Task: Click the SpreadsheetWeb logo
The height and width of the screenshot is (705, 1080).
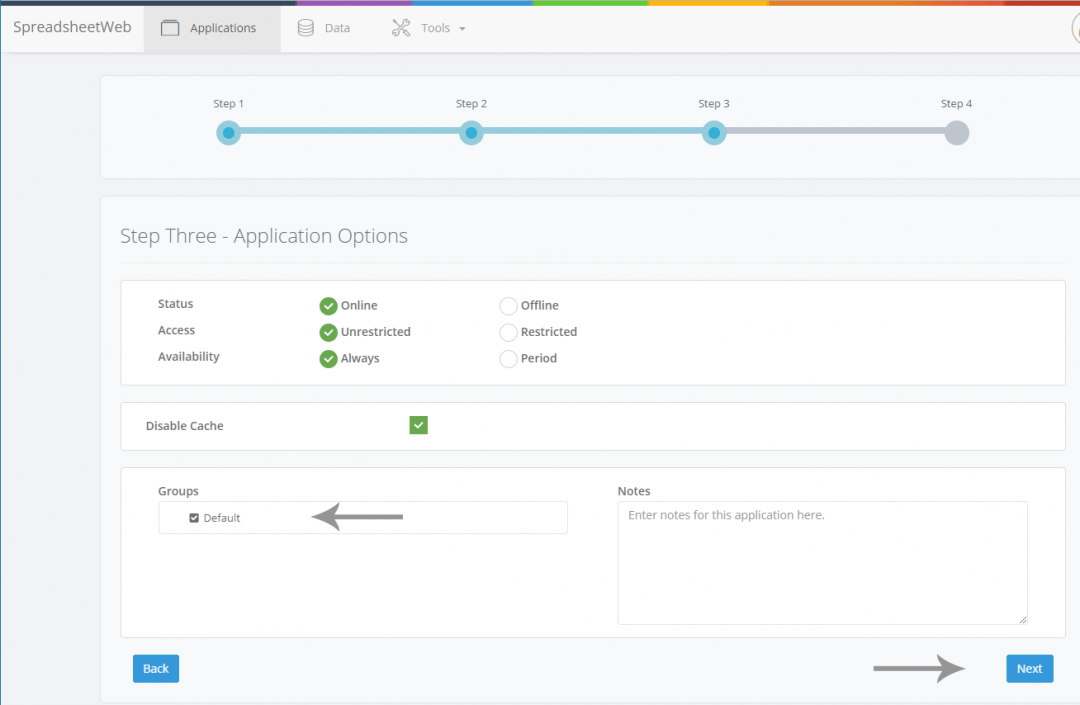Action: [71, 27]
